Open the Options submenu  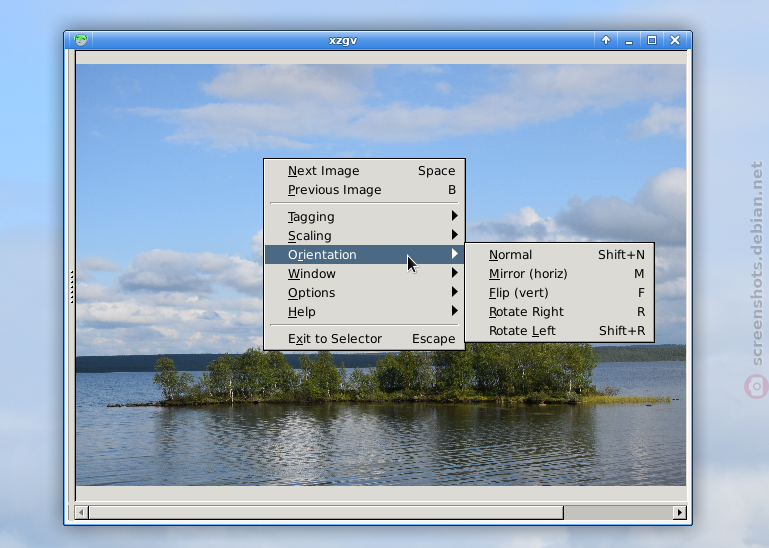click(x=364, y=292)
